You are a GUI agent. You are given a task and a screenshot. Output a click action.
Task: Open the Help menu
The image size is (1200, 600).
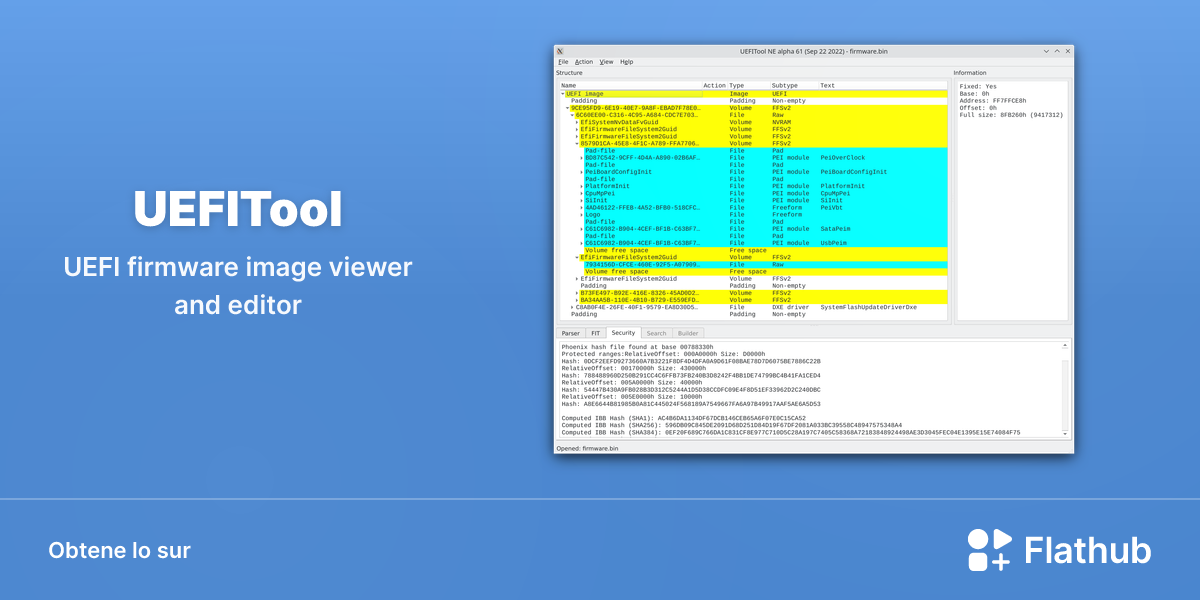pyautogui.click(x=626, y=62)
